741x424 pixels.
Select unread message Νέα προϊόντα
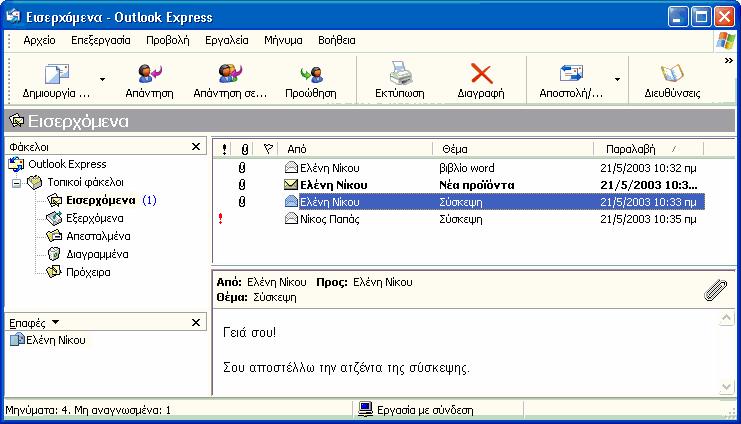click(459, 185)
